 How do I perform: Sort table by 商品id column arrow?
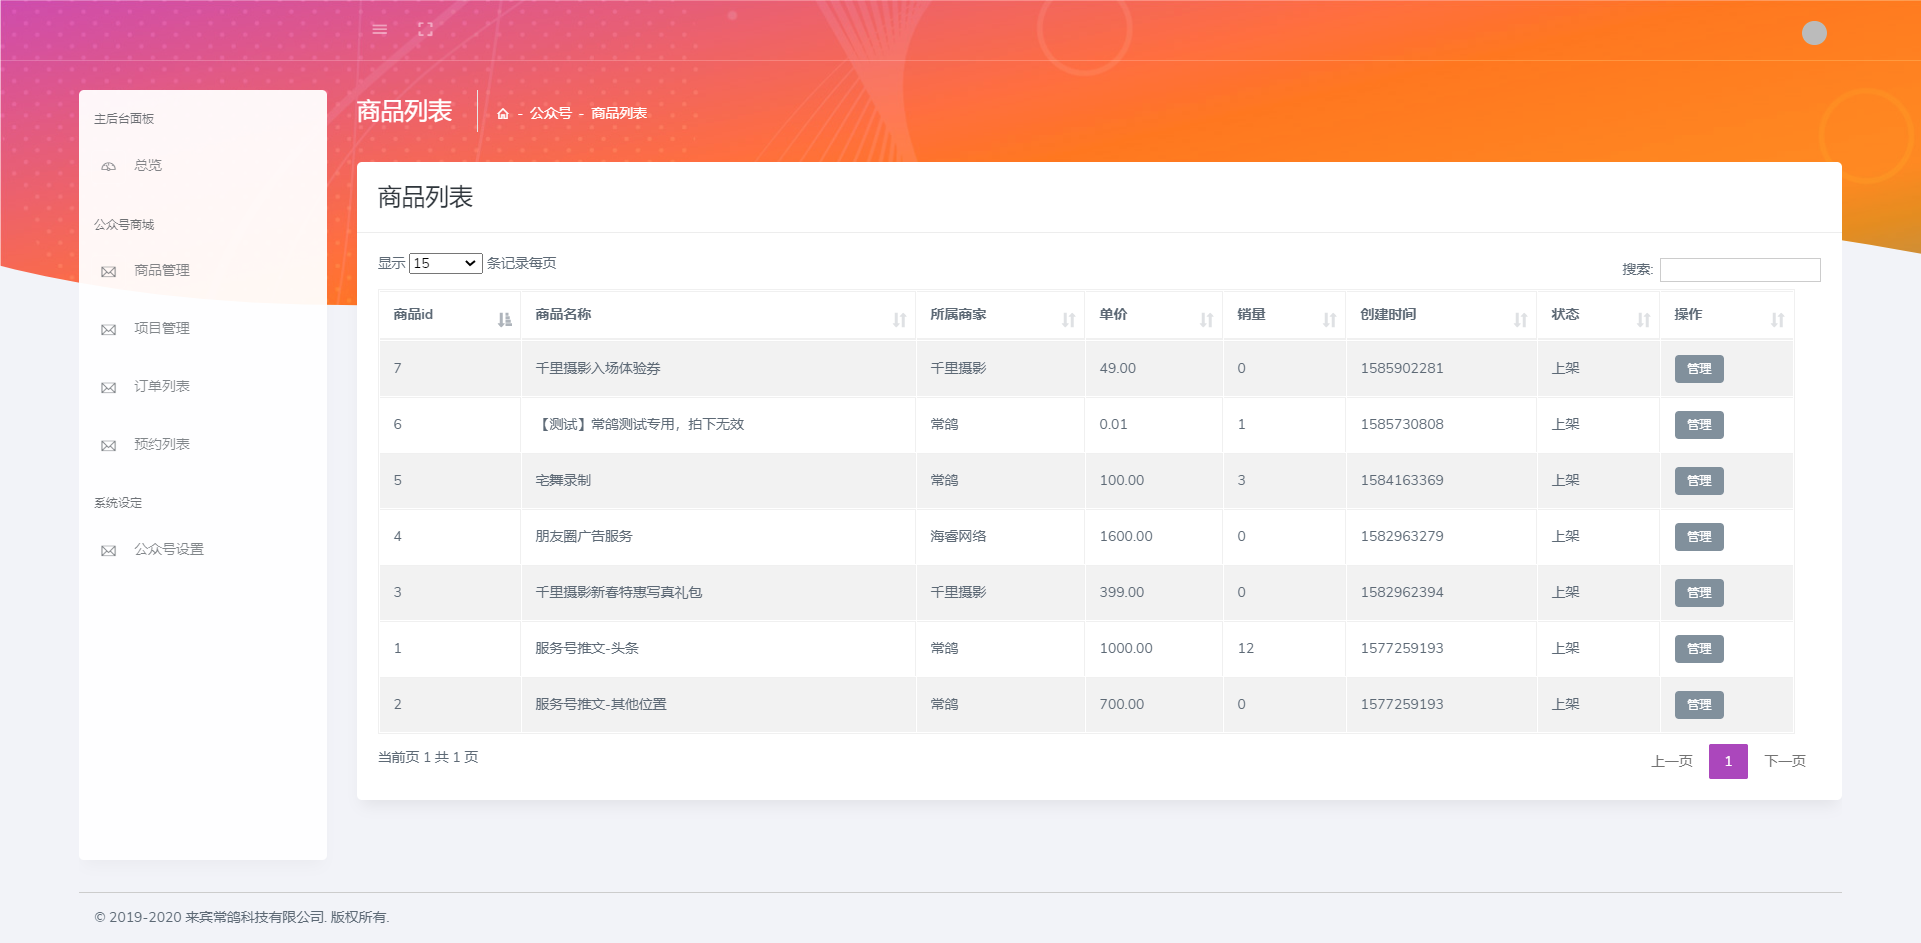[x=504, y=319]
